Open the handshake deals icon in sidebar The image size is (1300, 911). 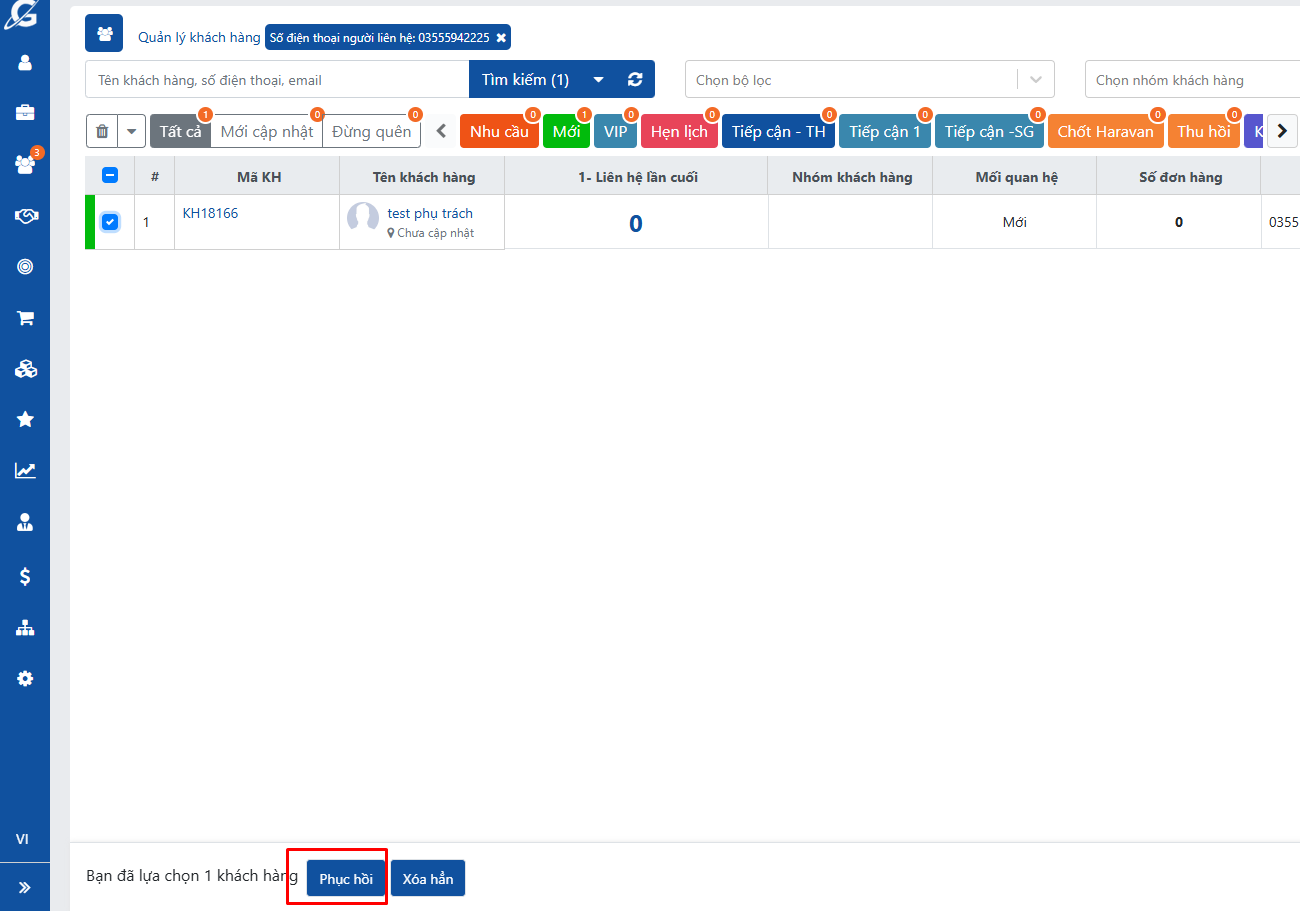tap(25, 216)
